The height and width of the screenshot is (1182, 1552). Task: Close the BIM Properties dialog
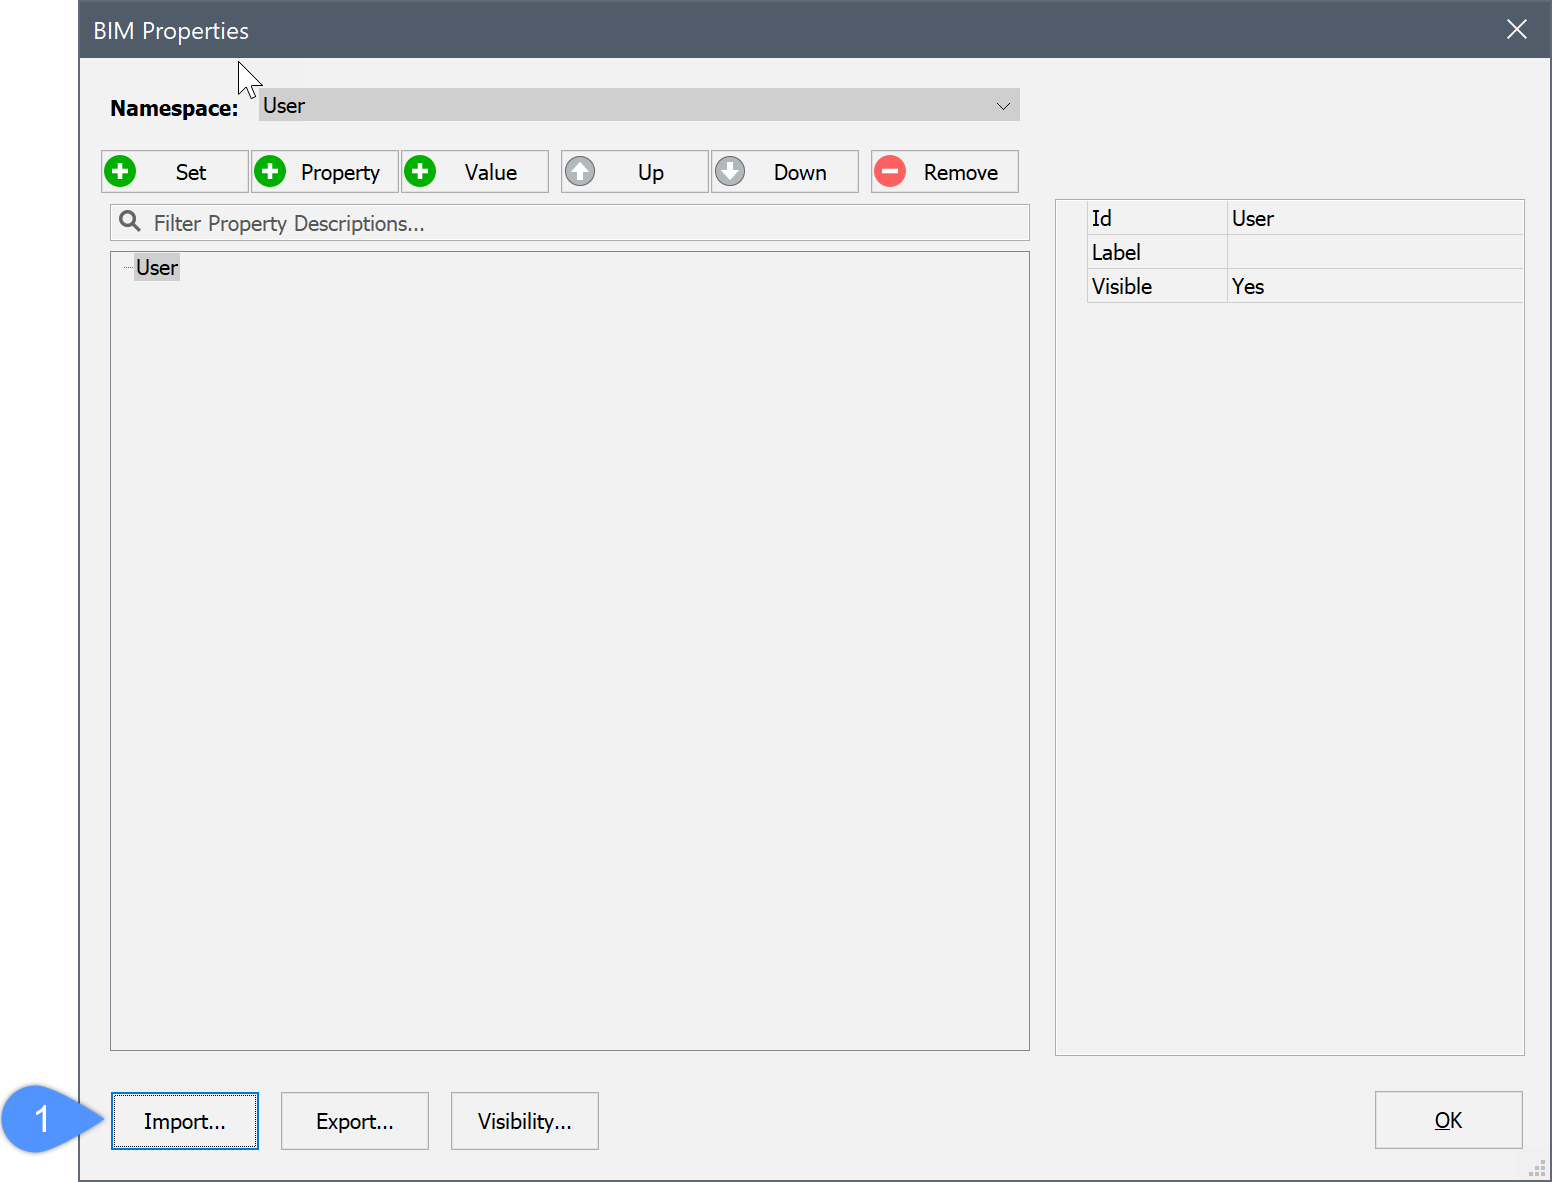[x=1516, y=30]
